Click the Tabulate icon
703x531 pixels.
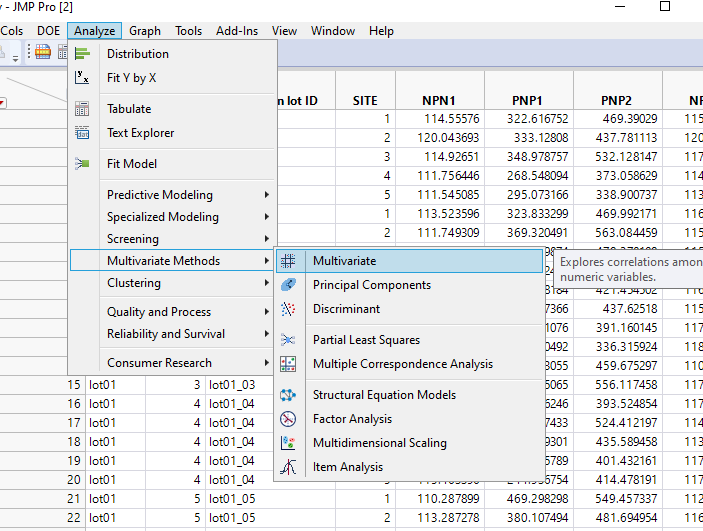[x=83, y=109]
